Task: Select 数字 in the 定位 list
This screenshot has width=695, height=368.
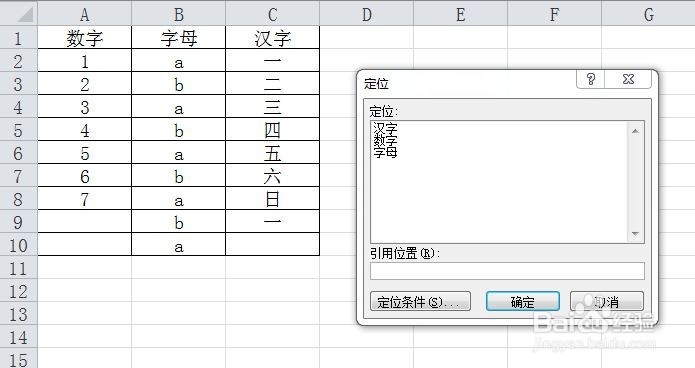Action: point(385,141)
